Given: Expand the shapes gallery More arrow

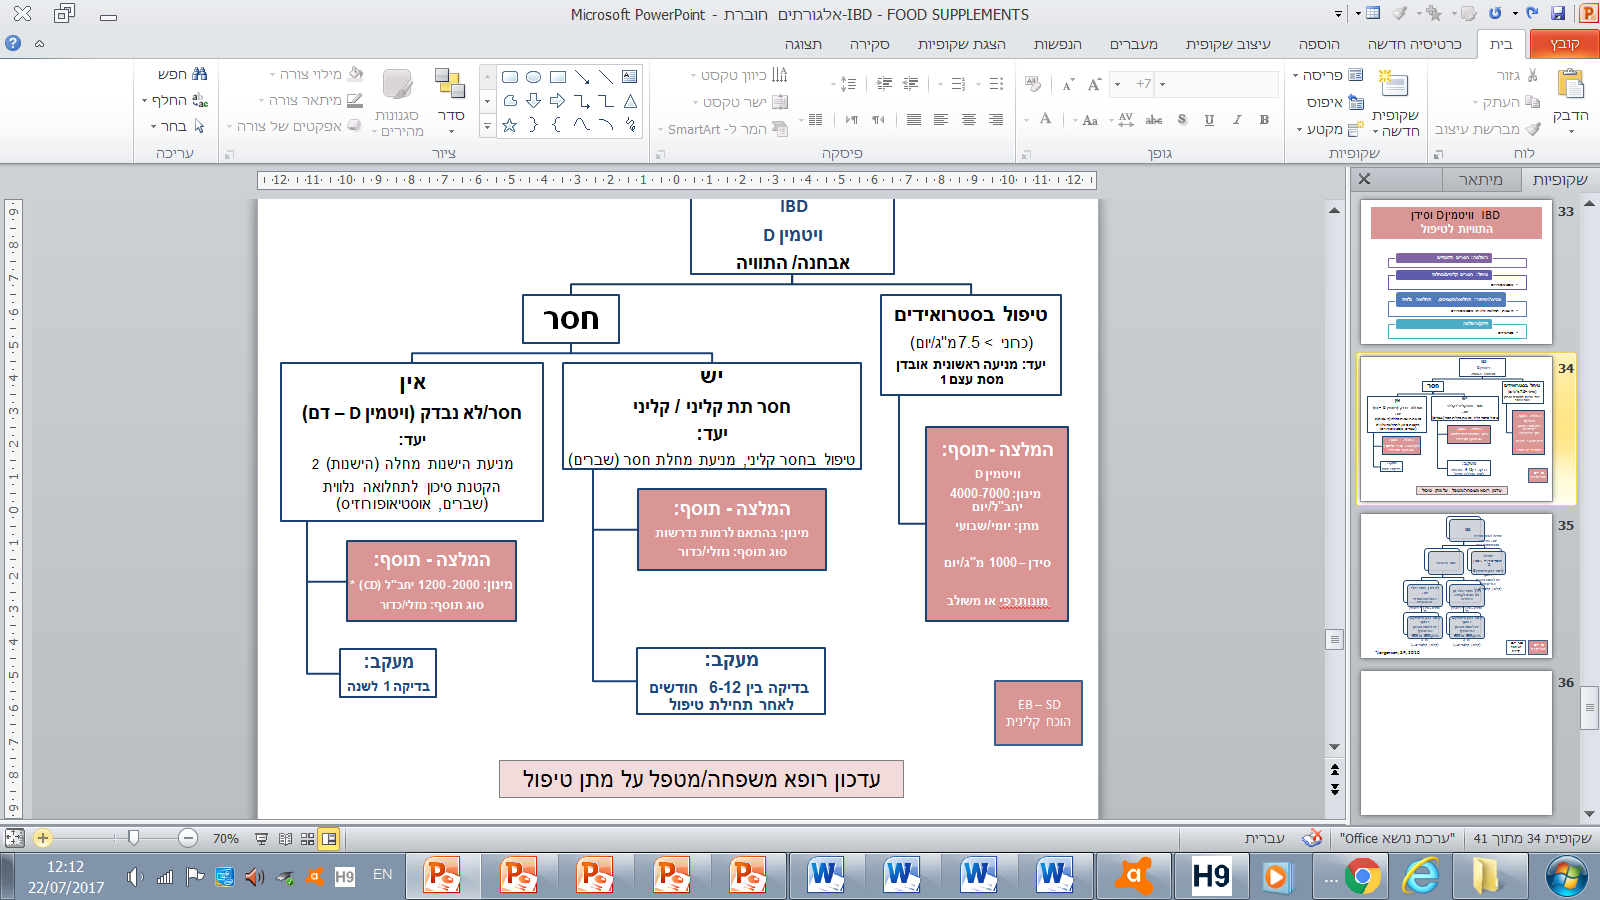Looking at the screenshot, I should click(x=487, y=126).
